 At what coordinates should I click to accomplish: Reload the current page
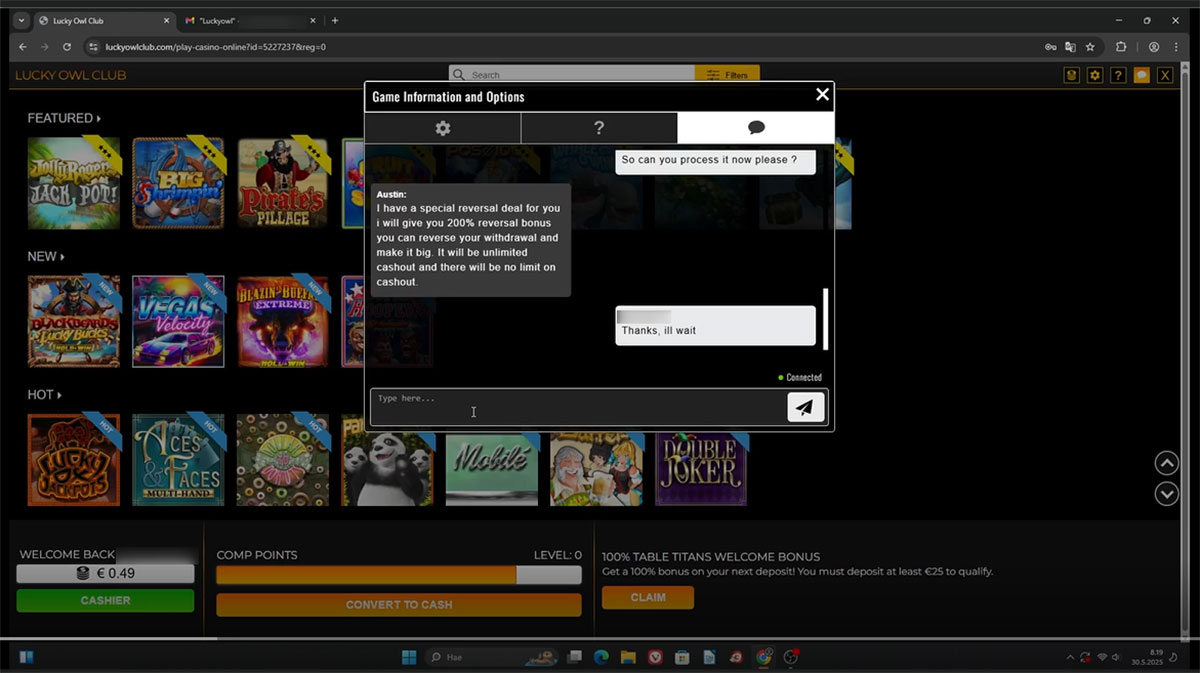(x=67, y=47)
